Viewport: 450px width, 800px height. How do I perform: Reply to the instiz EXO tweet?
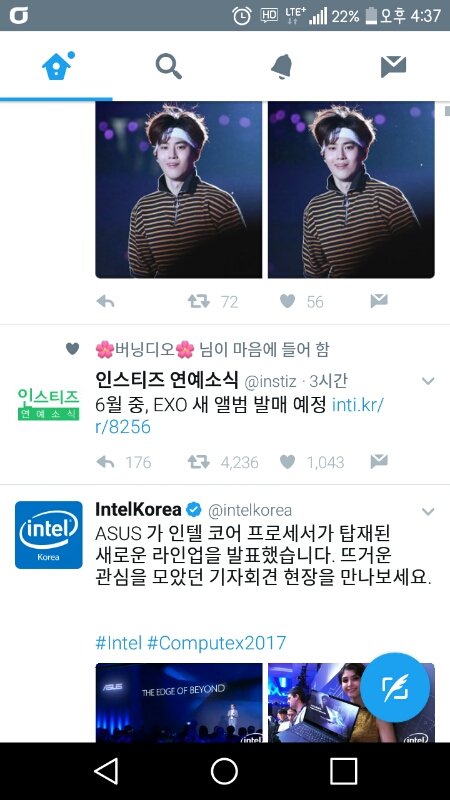105,462
